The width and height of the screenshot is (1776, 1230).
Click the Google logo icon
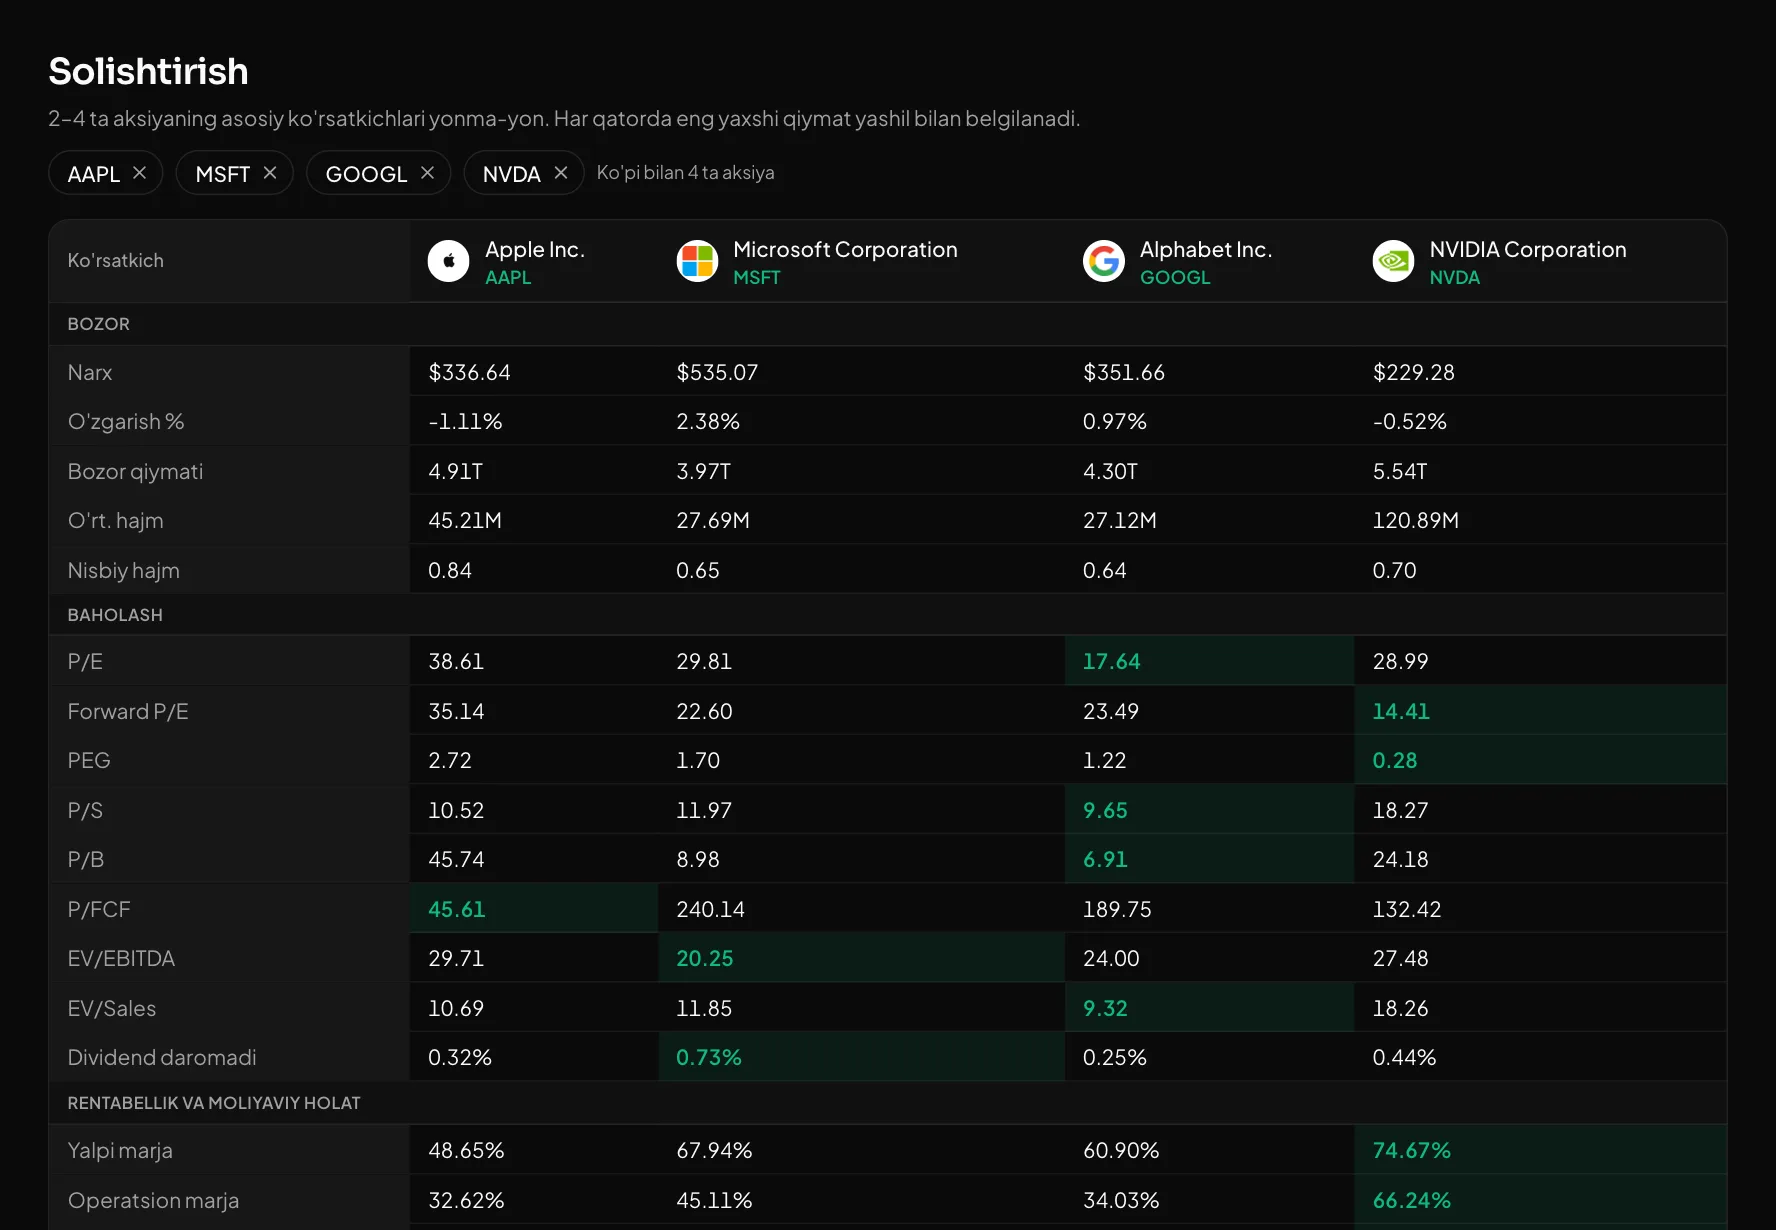tap(1104, 261)
